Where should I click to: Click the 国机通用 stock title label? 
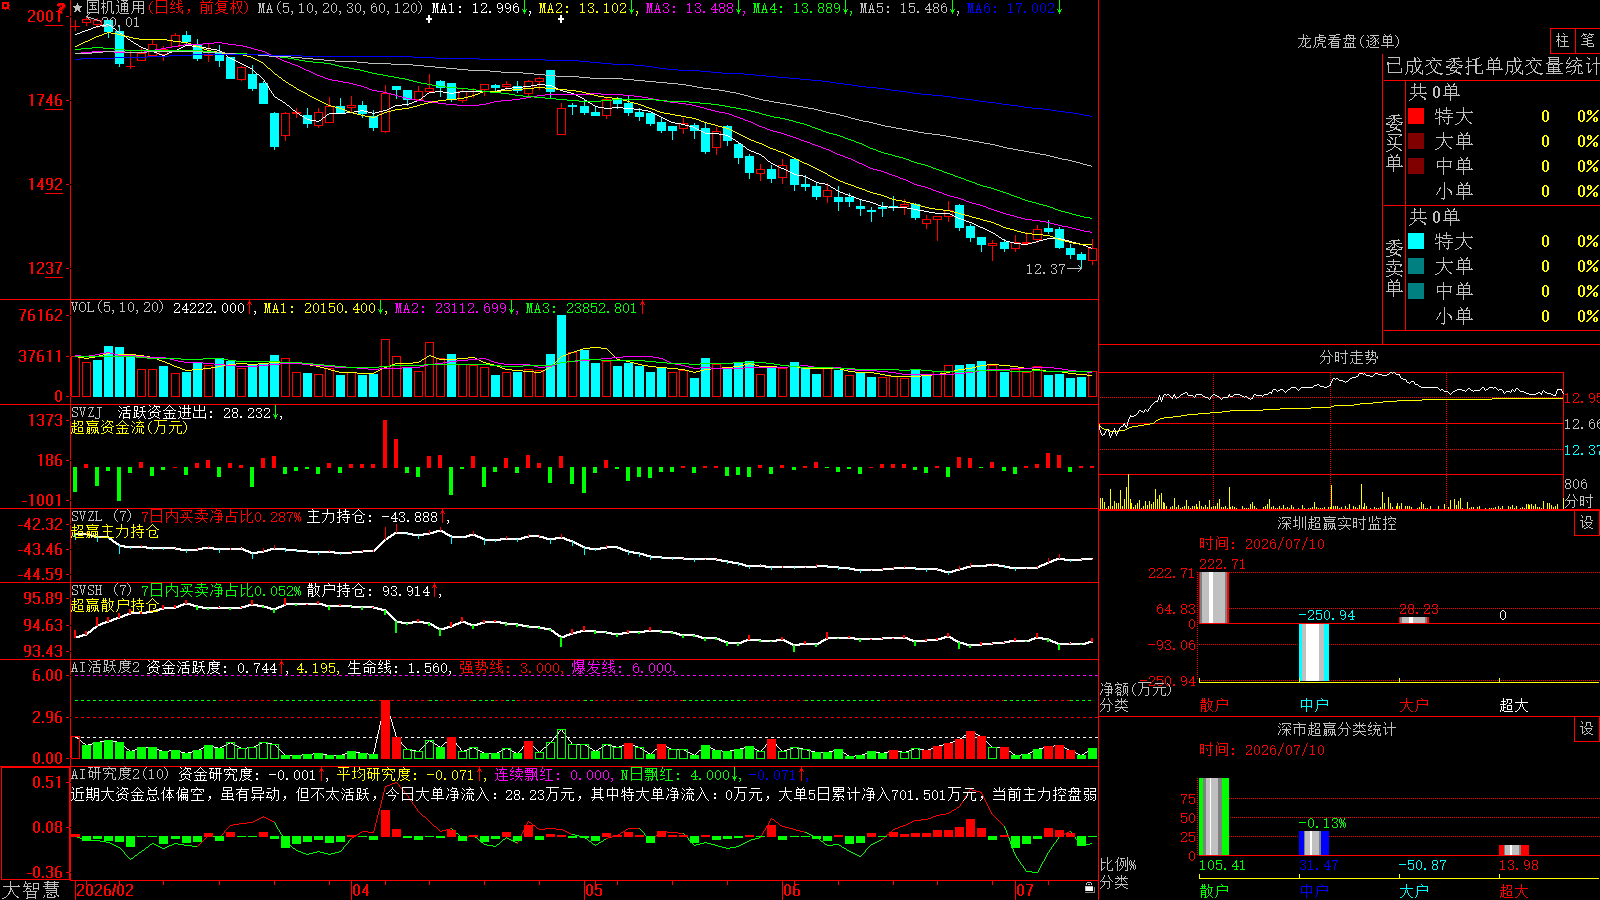115,8
